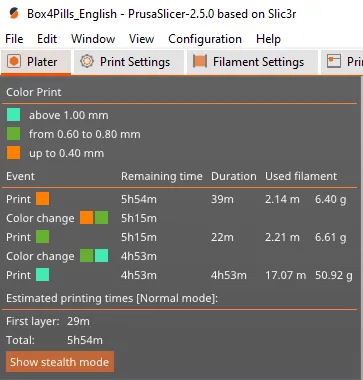Click the 6.40 g filament weight
Viewport: 363px width, 380px height.
coord(331,200)
